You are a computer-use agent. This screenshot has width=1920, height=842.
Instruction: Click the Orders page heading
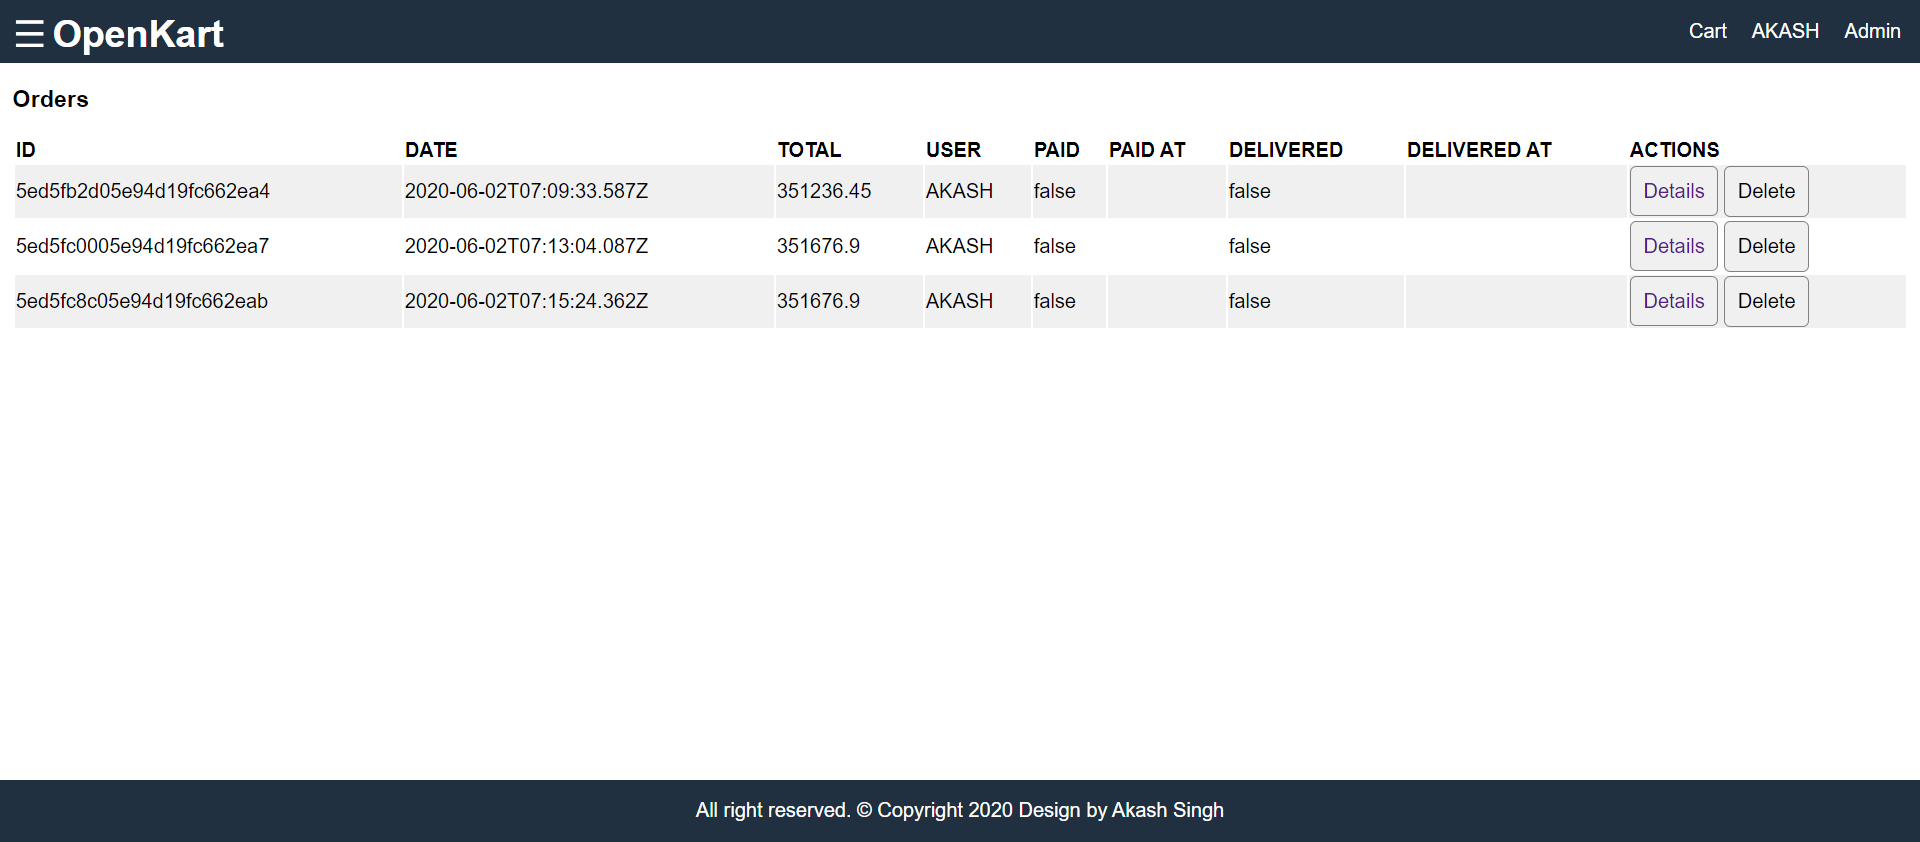click(51, 99)
